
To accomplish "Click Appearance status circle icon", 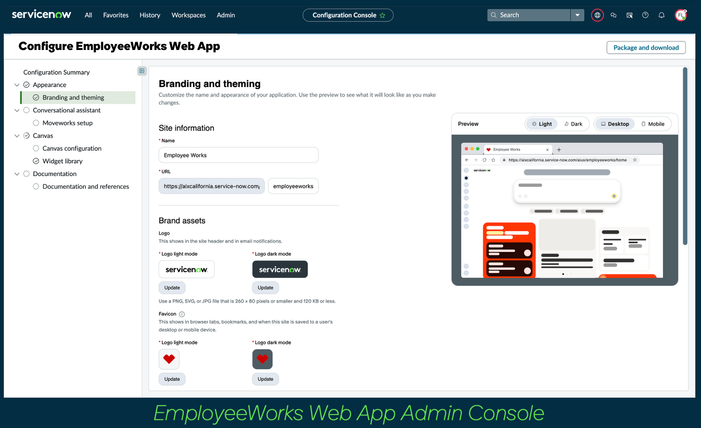I will pos(26,85).
